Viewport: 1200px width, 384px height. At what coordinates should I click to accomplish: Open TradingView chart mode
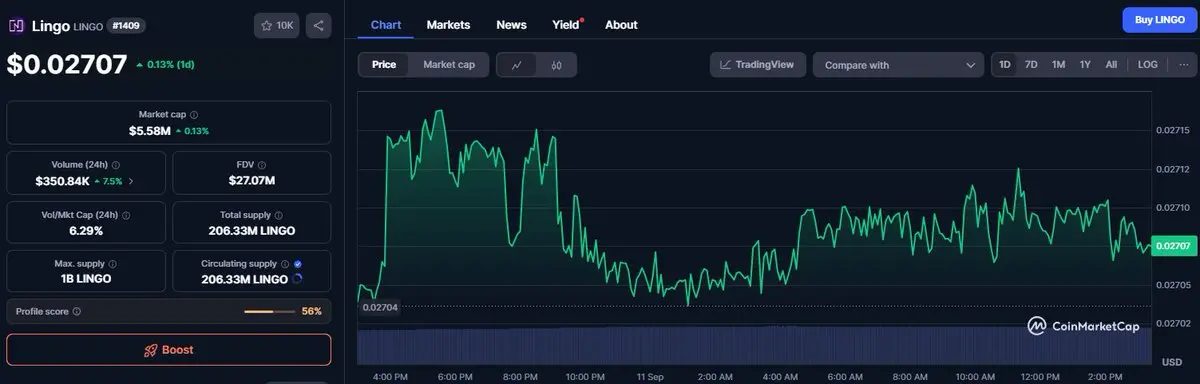tap(757, 65)
